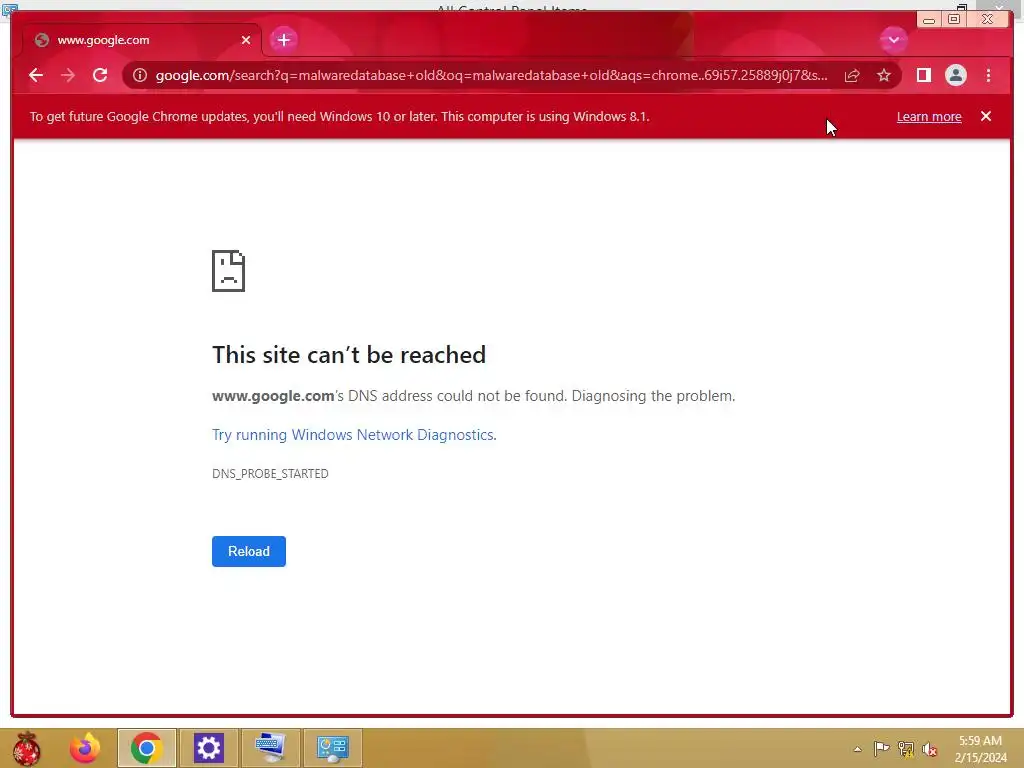Show hidden tray icons arrow
The image size is (1024, 768).
click(857, 749)
